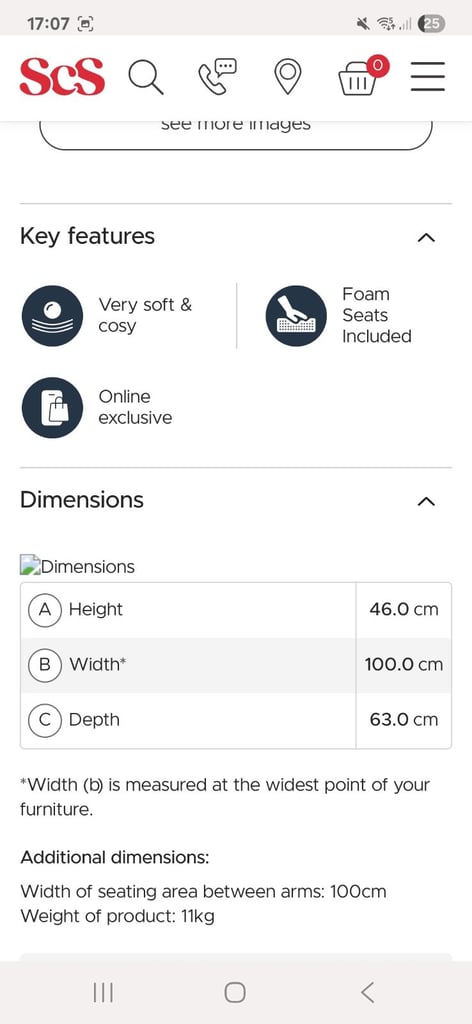Open the search magnifier icon
The image size is (472, 1024).
point(145,77)
